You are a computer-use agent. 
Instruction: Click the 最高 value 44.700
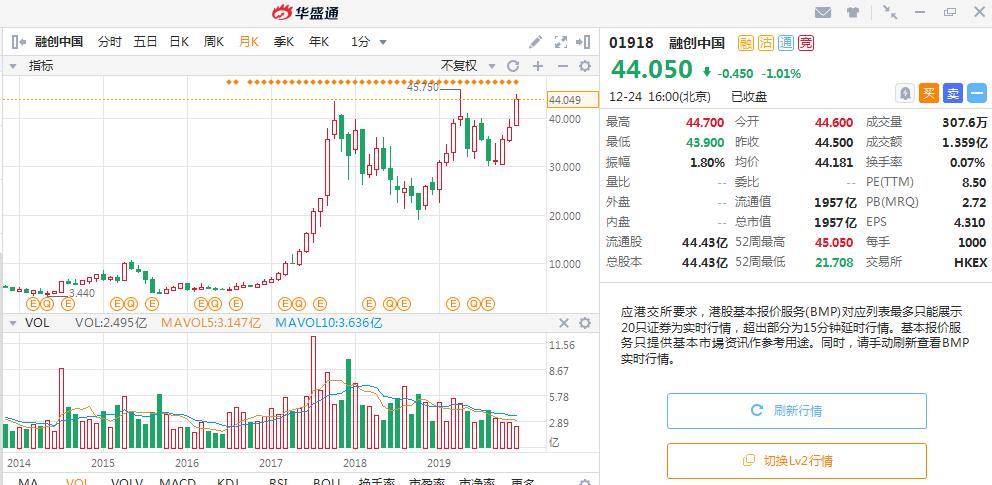705,123
